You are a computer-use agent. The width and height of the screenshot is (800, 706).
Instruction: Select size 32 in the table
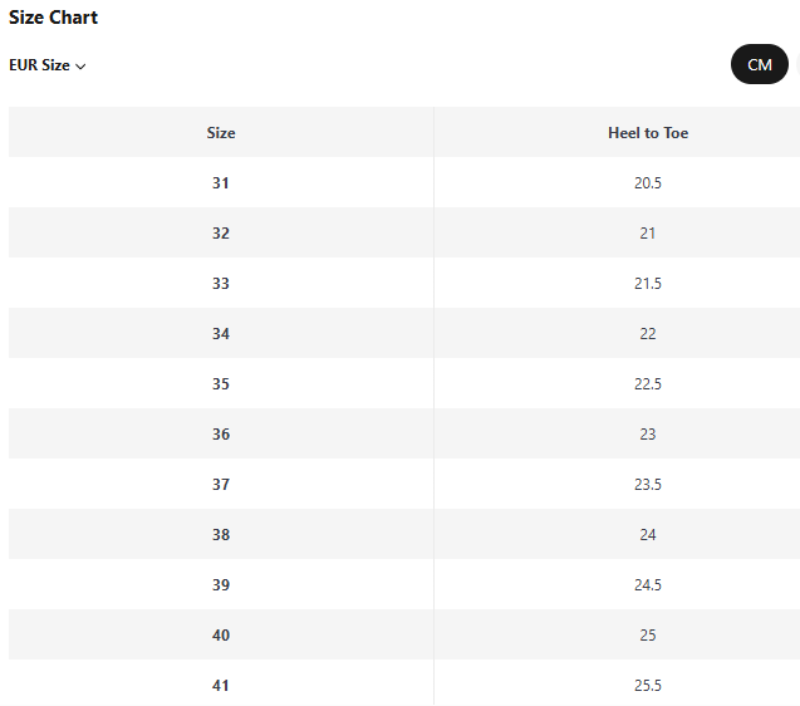221,233
